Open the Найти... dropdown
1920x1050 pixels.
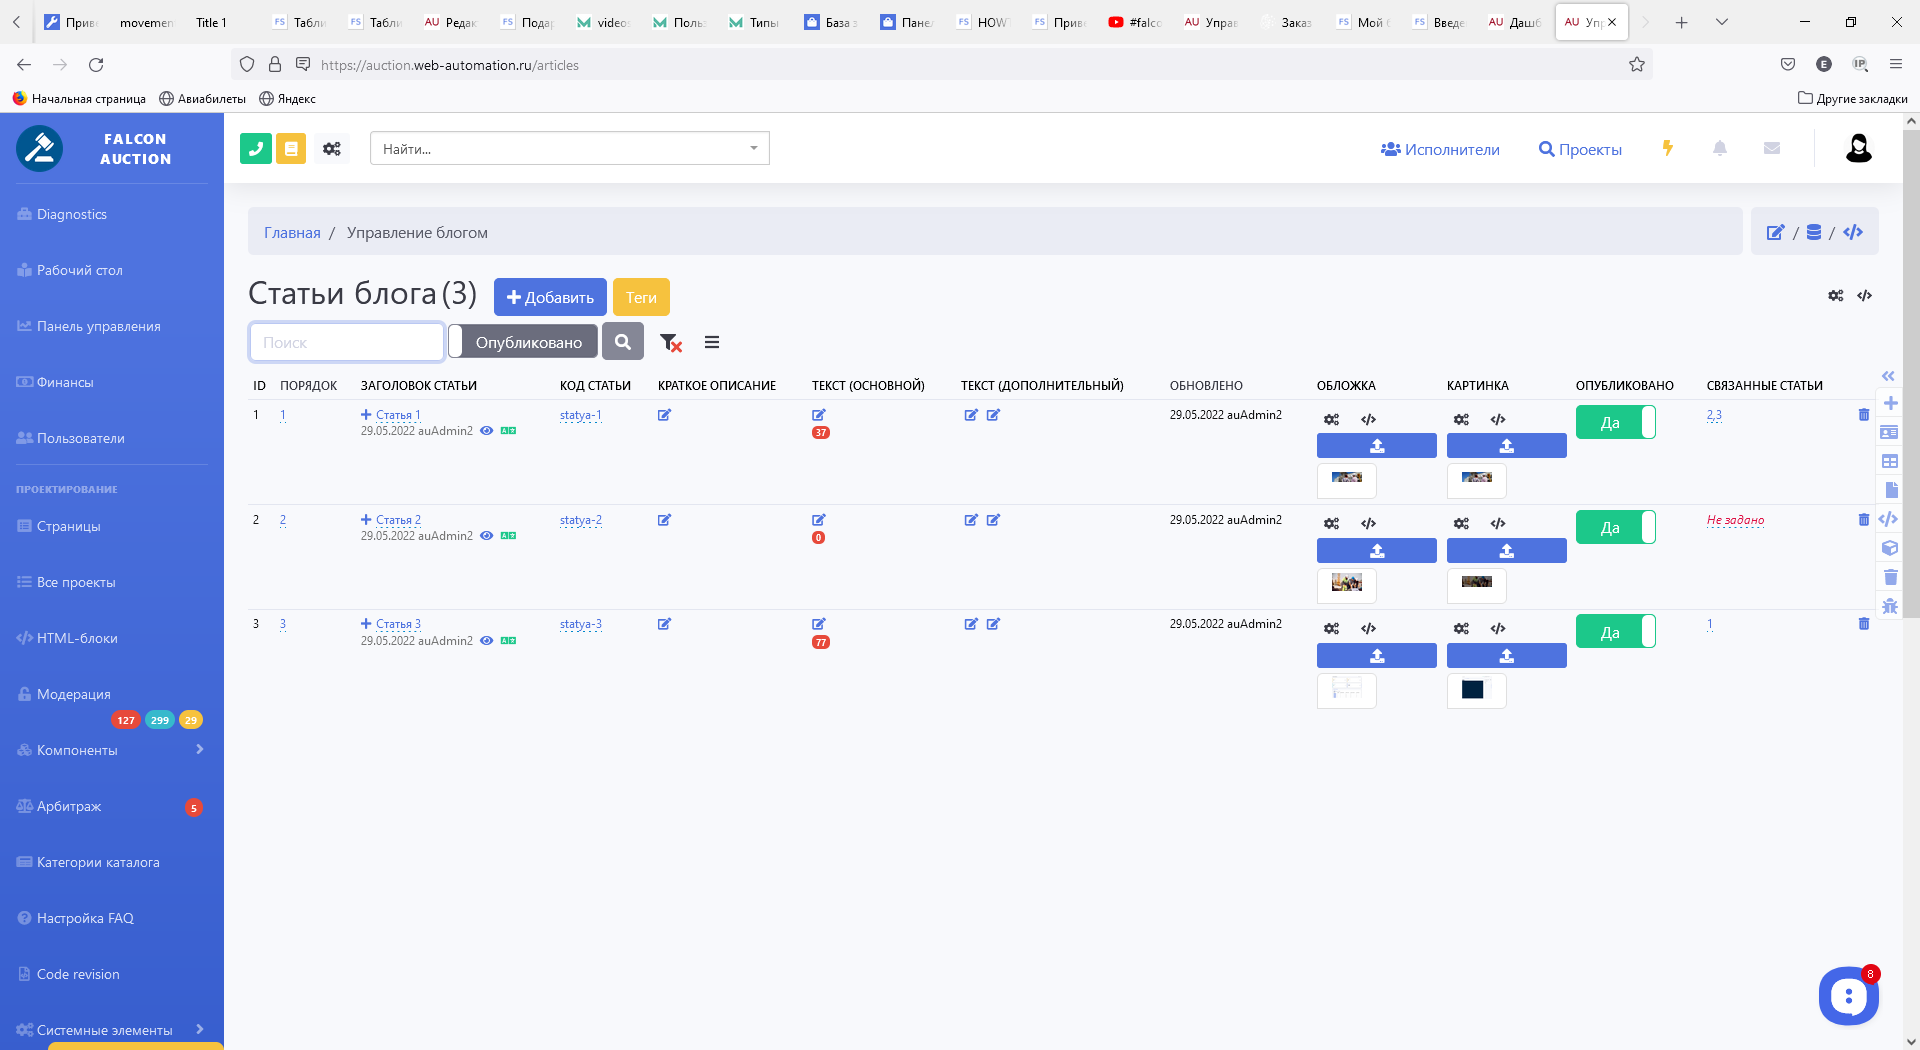(569, 149)
